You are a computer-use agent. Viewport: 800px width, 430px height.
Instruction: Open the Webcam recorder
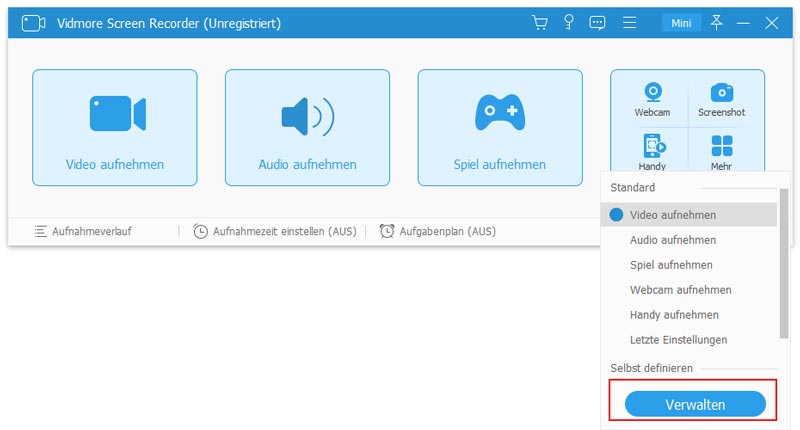(x=652, y=99)
